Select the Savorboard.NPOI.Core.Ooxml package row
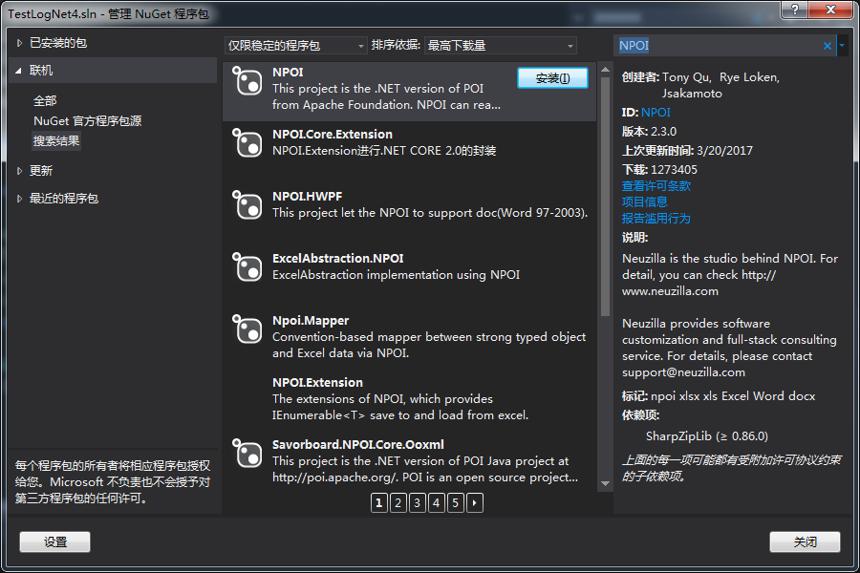 click(409, 461)
